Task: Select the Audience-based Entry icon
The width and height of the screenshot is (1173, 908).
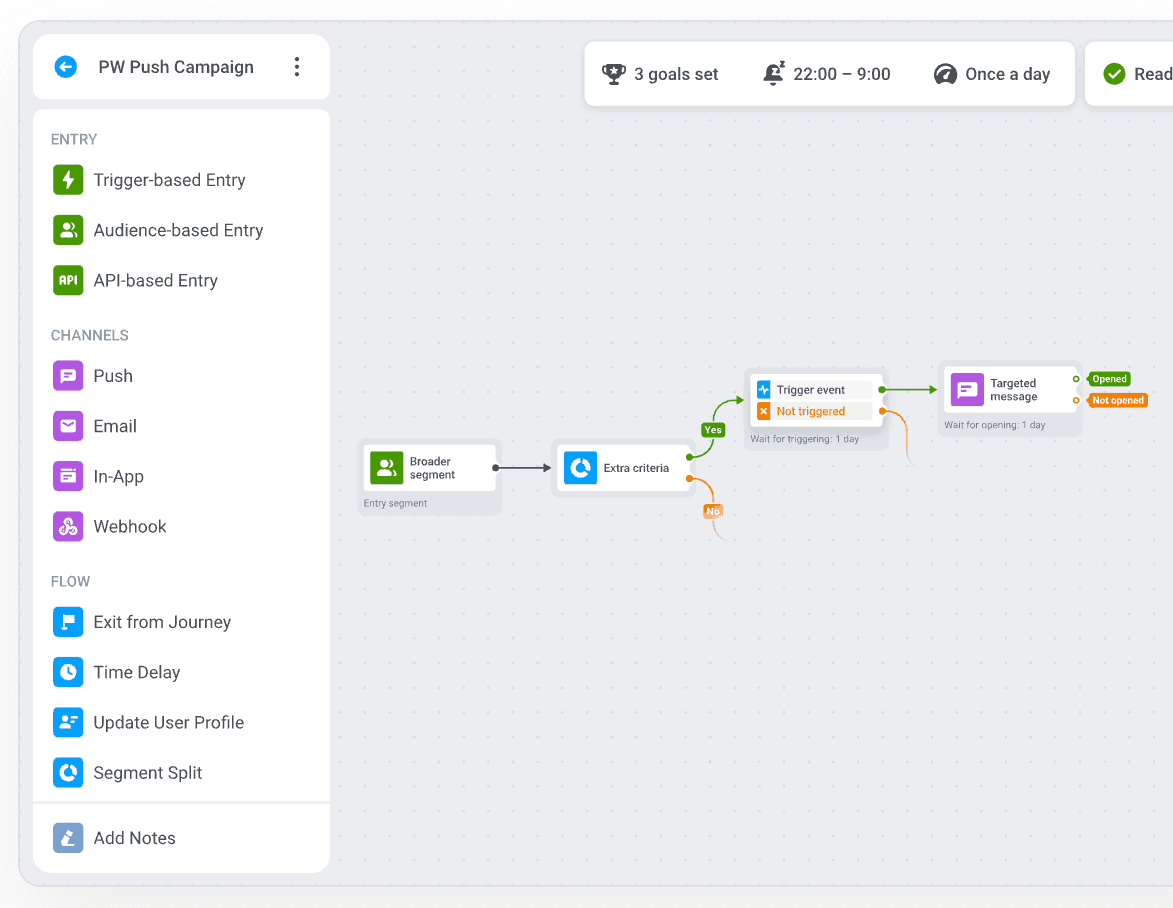Action: coord(68,230)
